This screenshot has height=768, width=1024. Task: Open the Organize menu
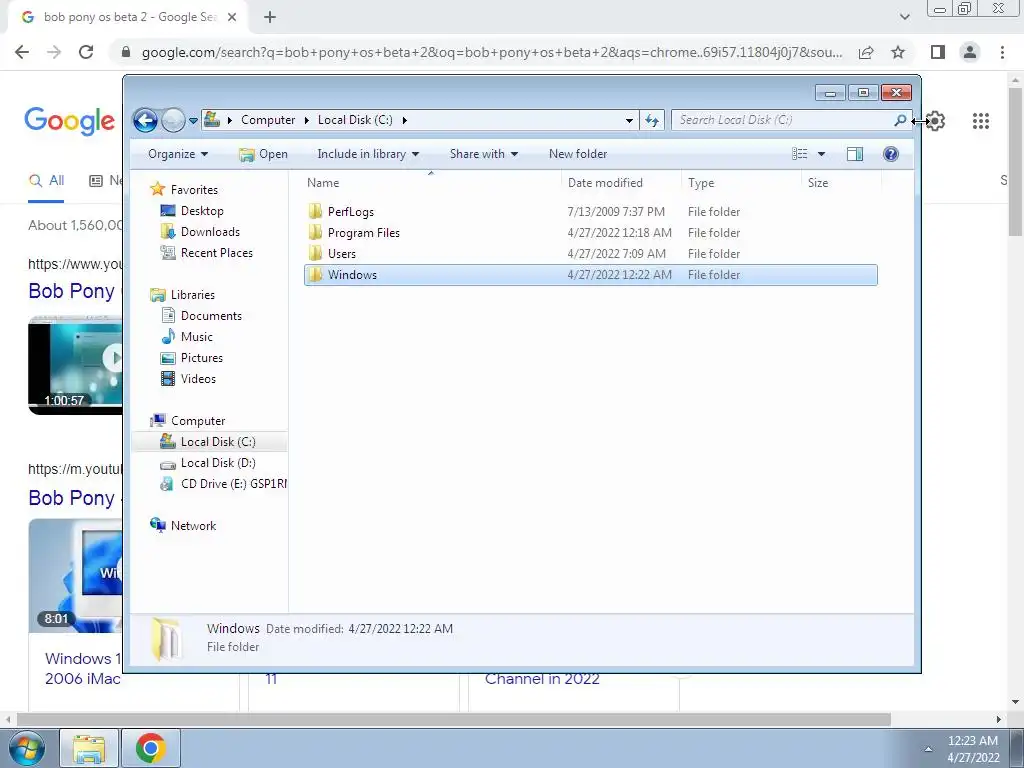[x=178, y=154]
